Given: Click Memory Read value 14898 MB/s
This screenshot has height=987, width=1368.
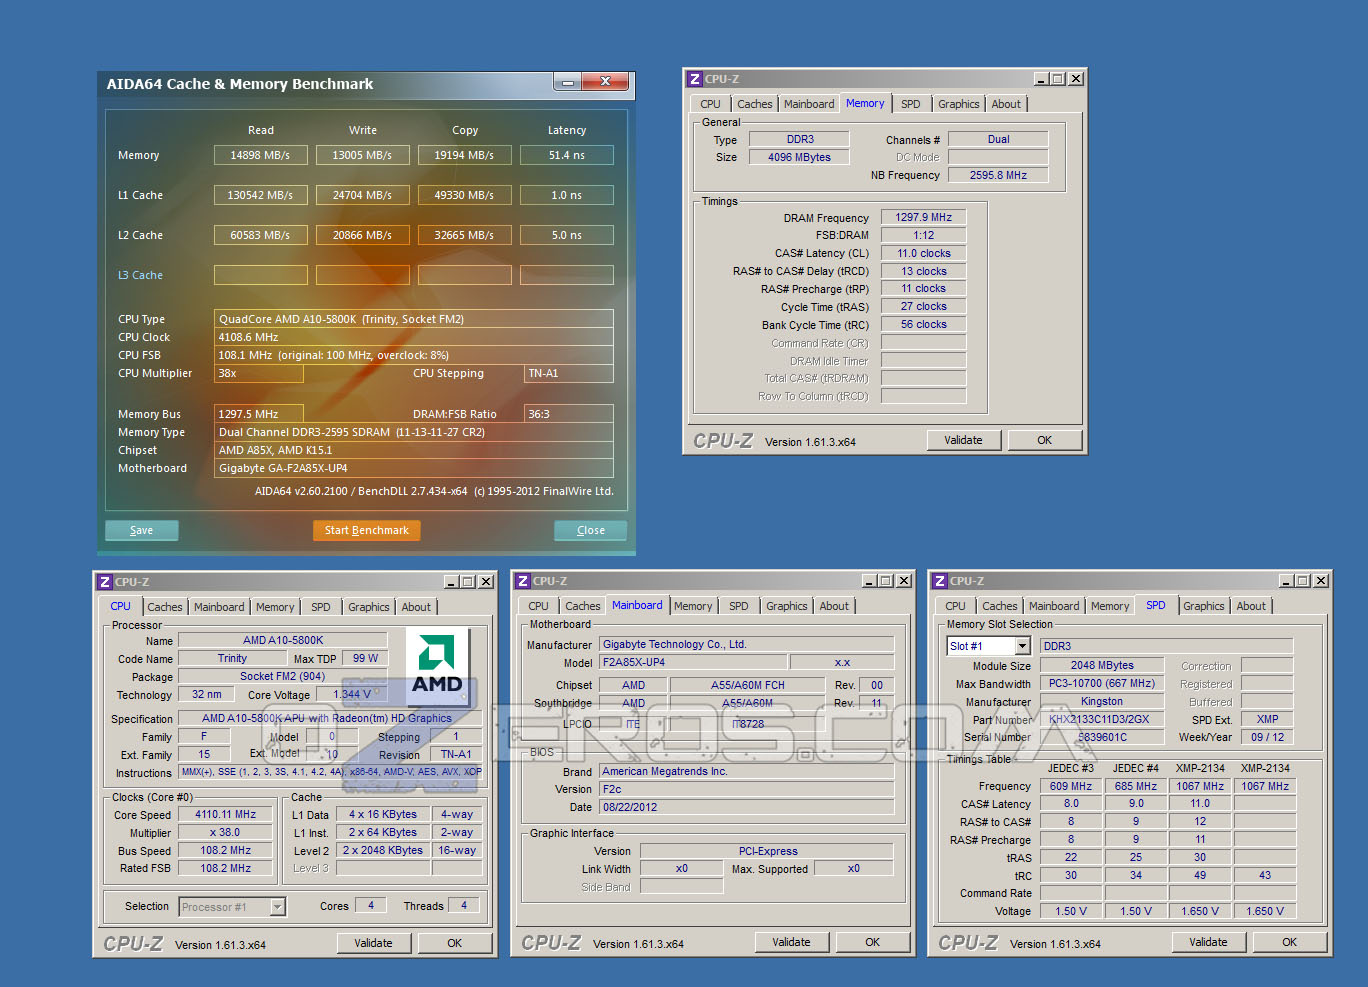Looking at the screenshot, I should point(261,155).
